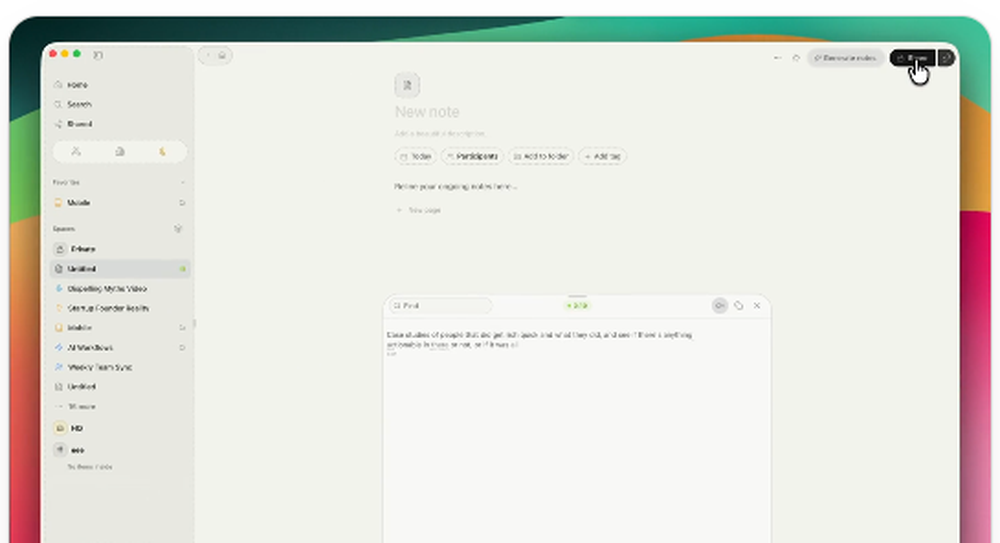1000x543 pixels.
Task: Close the transcript panel
Action: (x=757, y=306)
